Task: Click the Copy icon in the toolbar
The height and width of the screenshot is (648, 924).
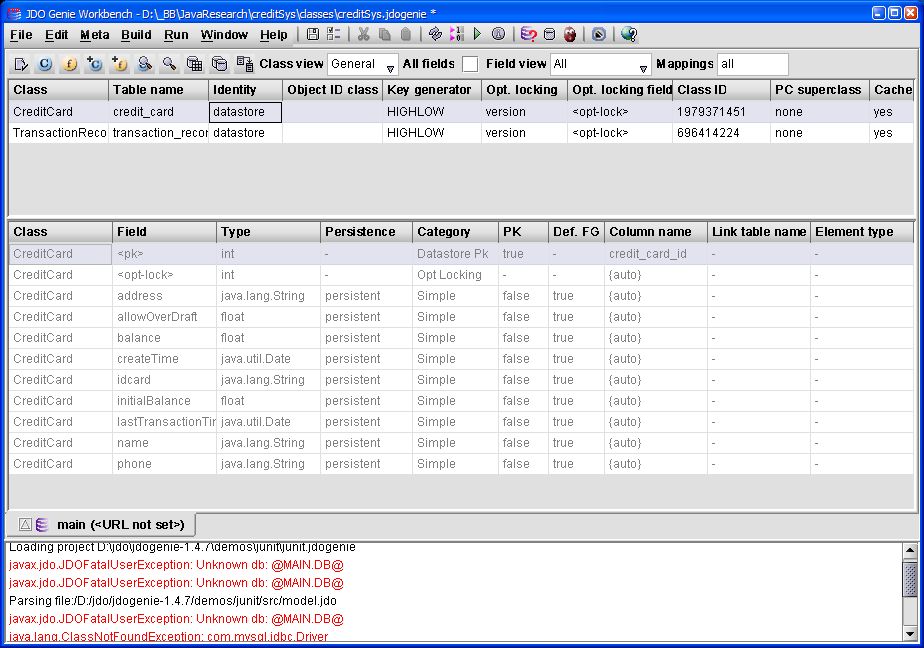Action: coord(385,34)
